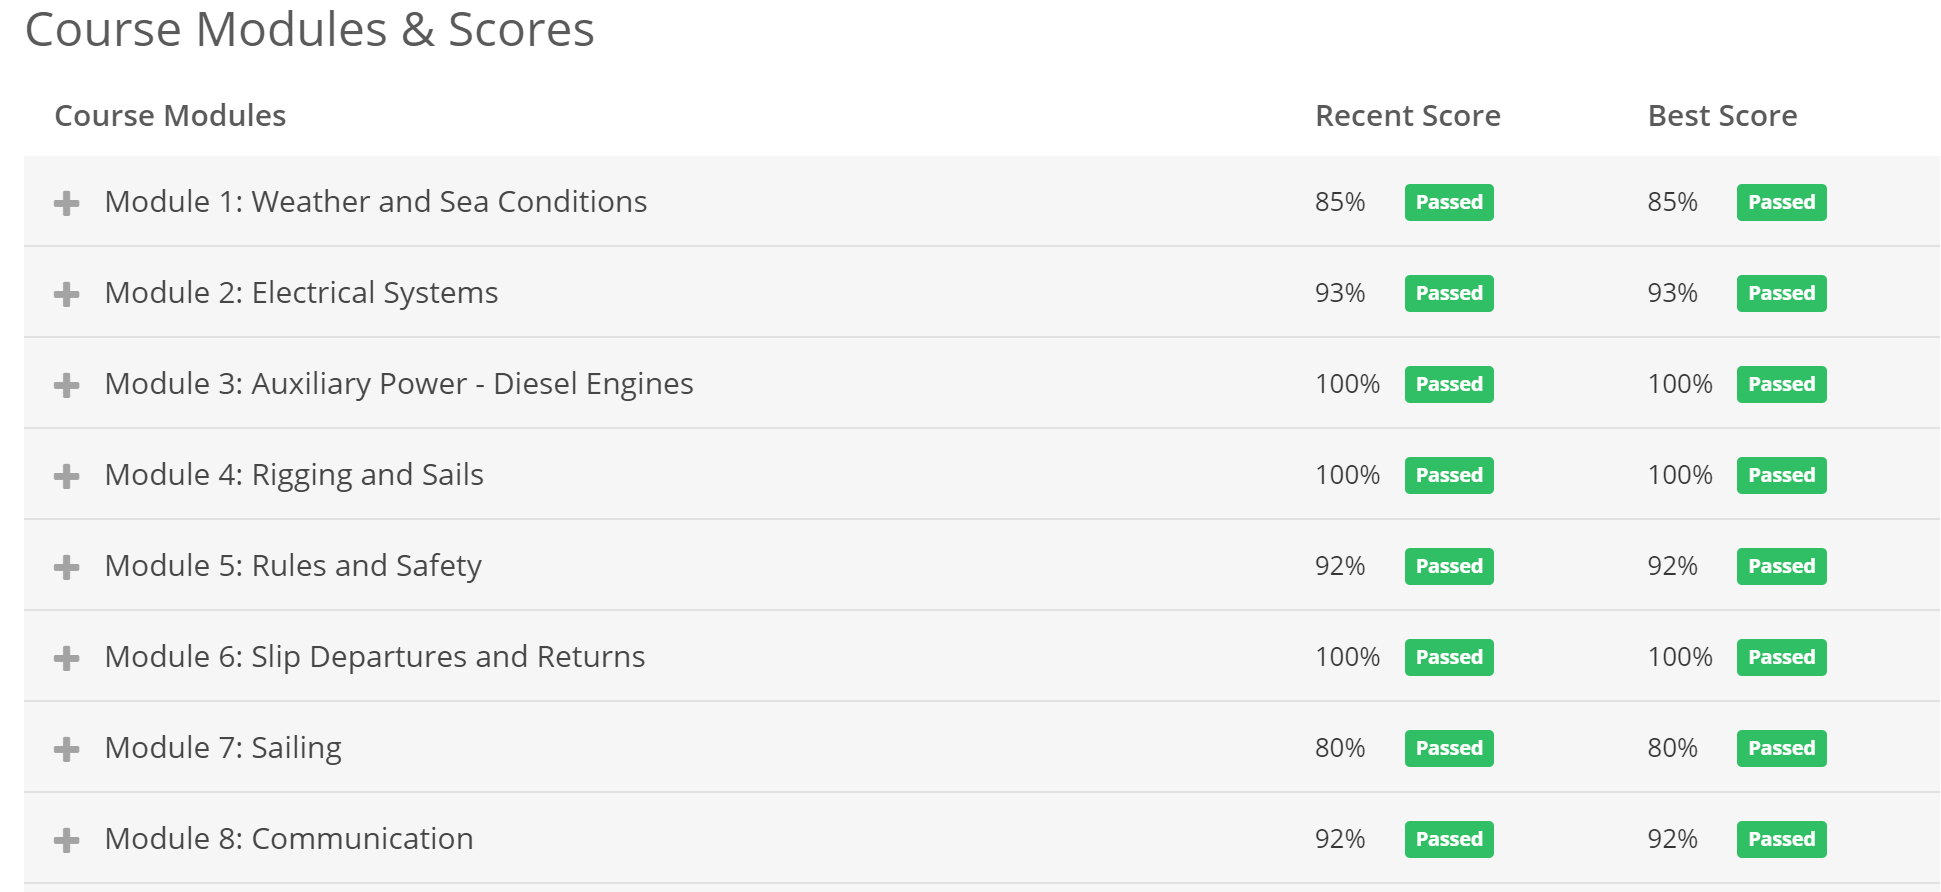Click the Best Score column header
Image resolution: width=1941 pixels, height=892 pixels.
coord(1722,116)
